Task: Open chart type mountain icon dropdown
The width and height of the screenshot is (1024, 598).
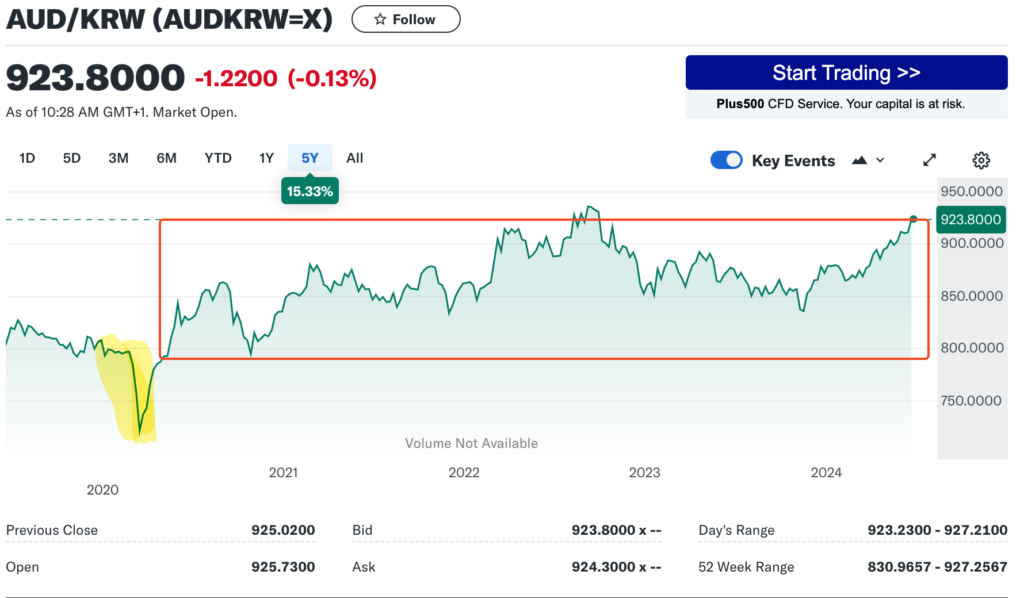Action: coord(867,160)
